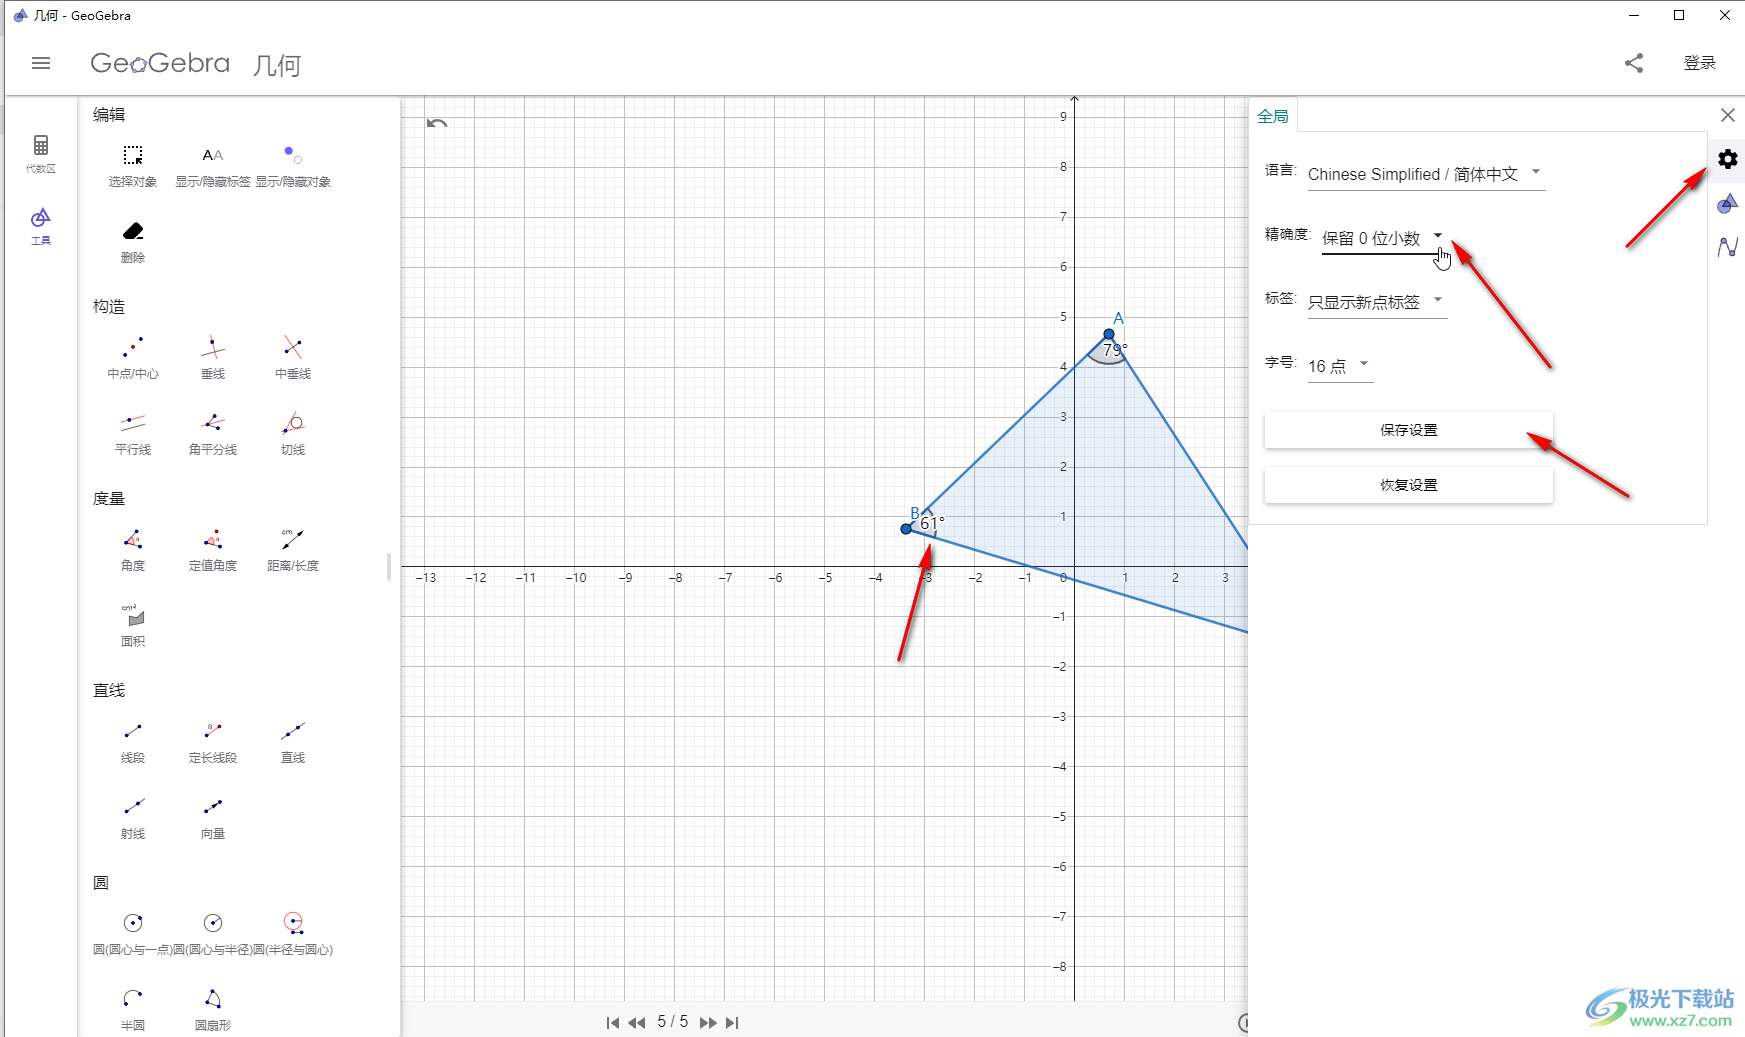
Task: Open the 语言 language dropdown
Action: [x=1426, y=174]
